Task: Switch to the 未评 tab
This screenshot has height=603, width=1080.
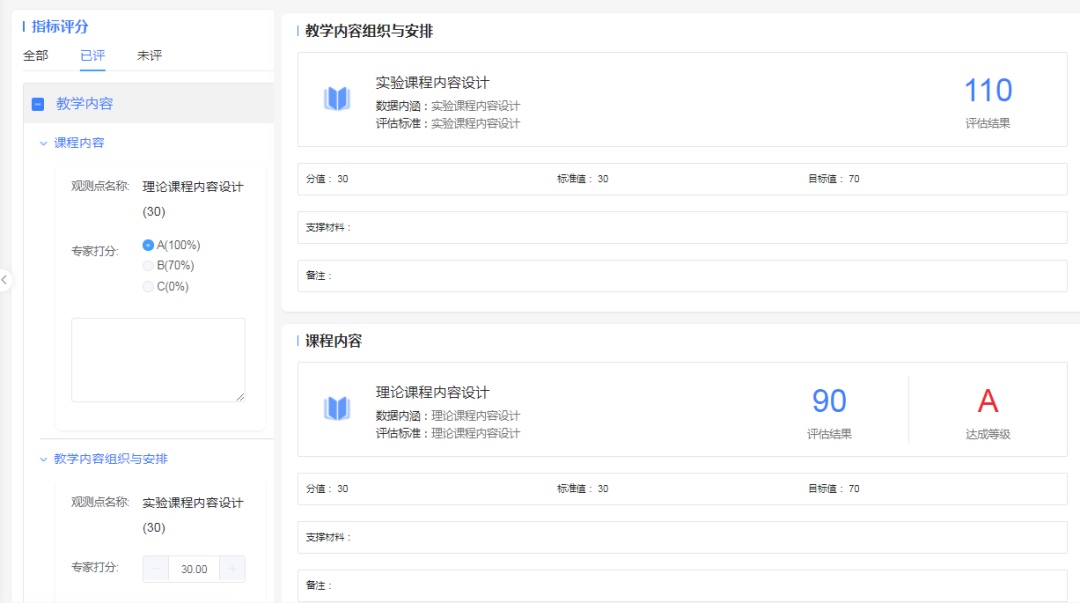Action: coord(149,56)
